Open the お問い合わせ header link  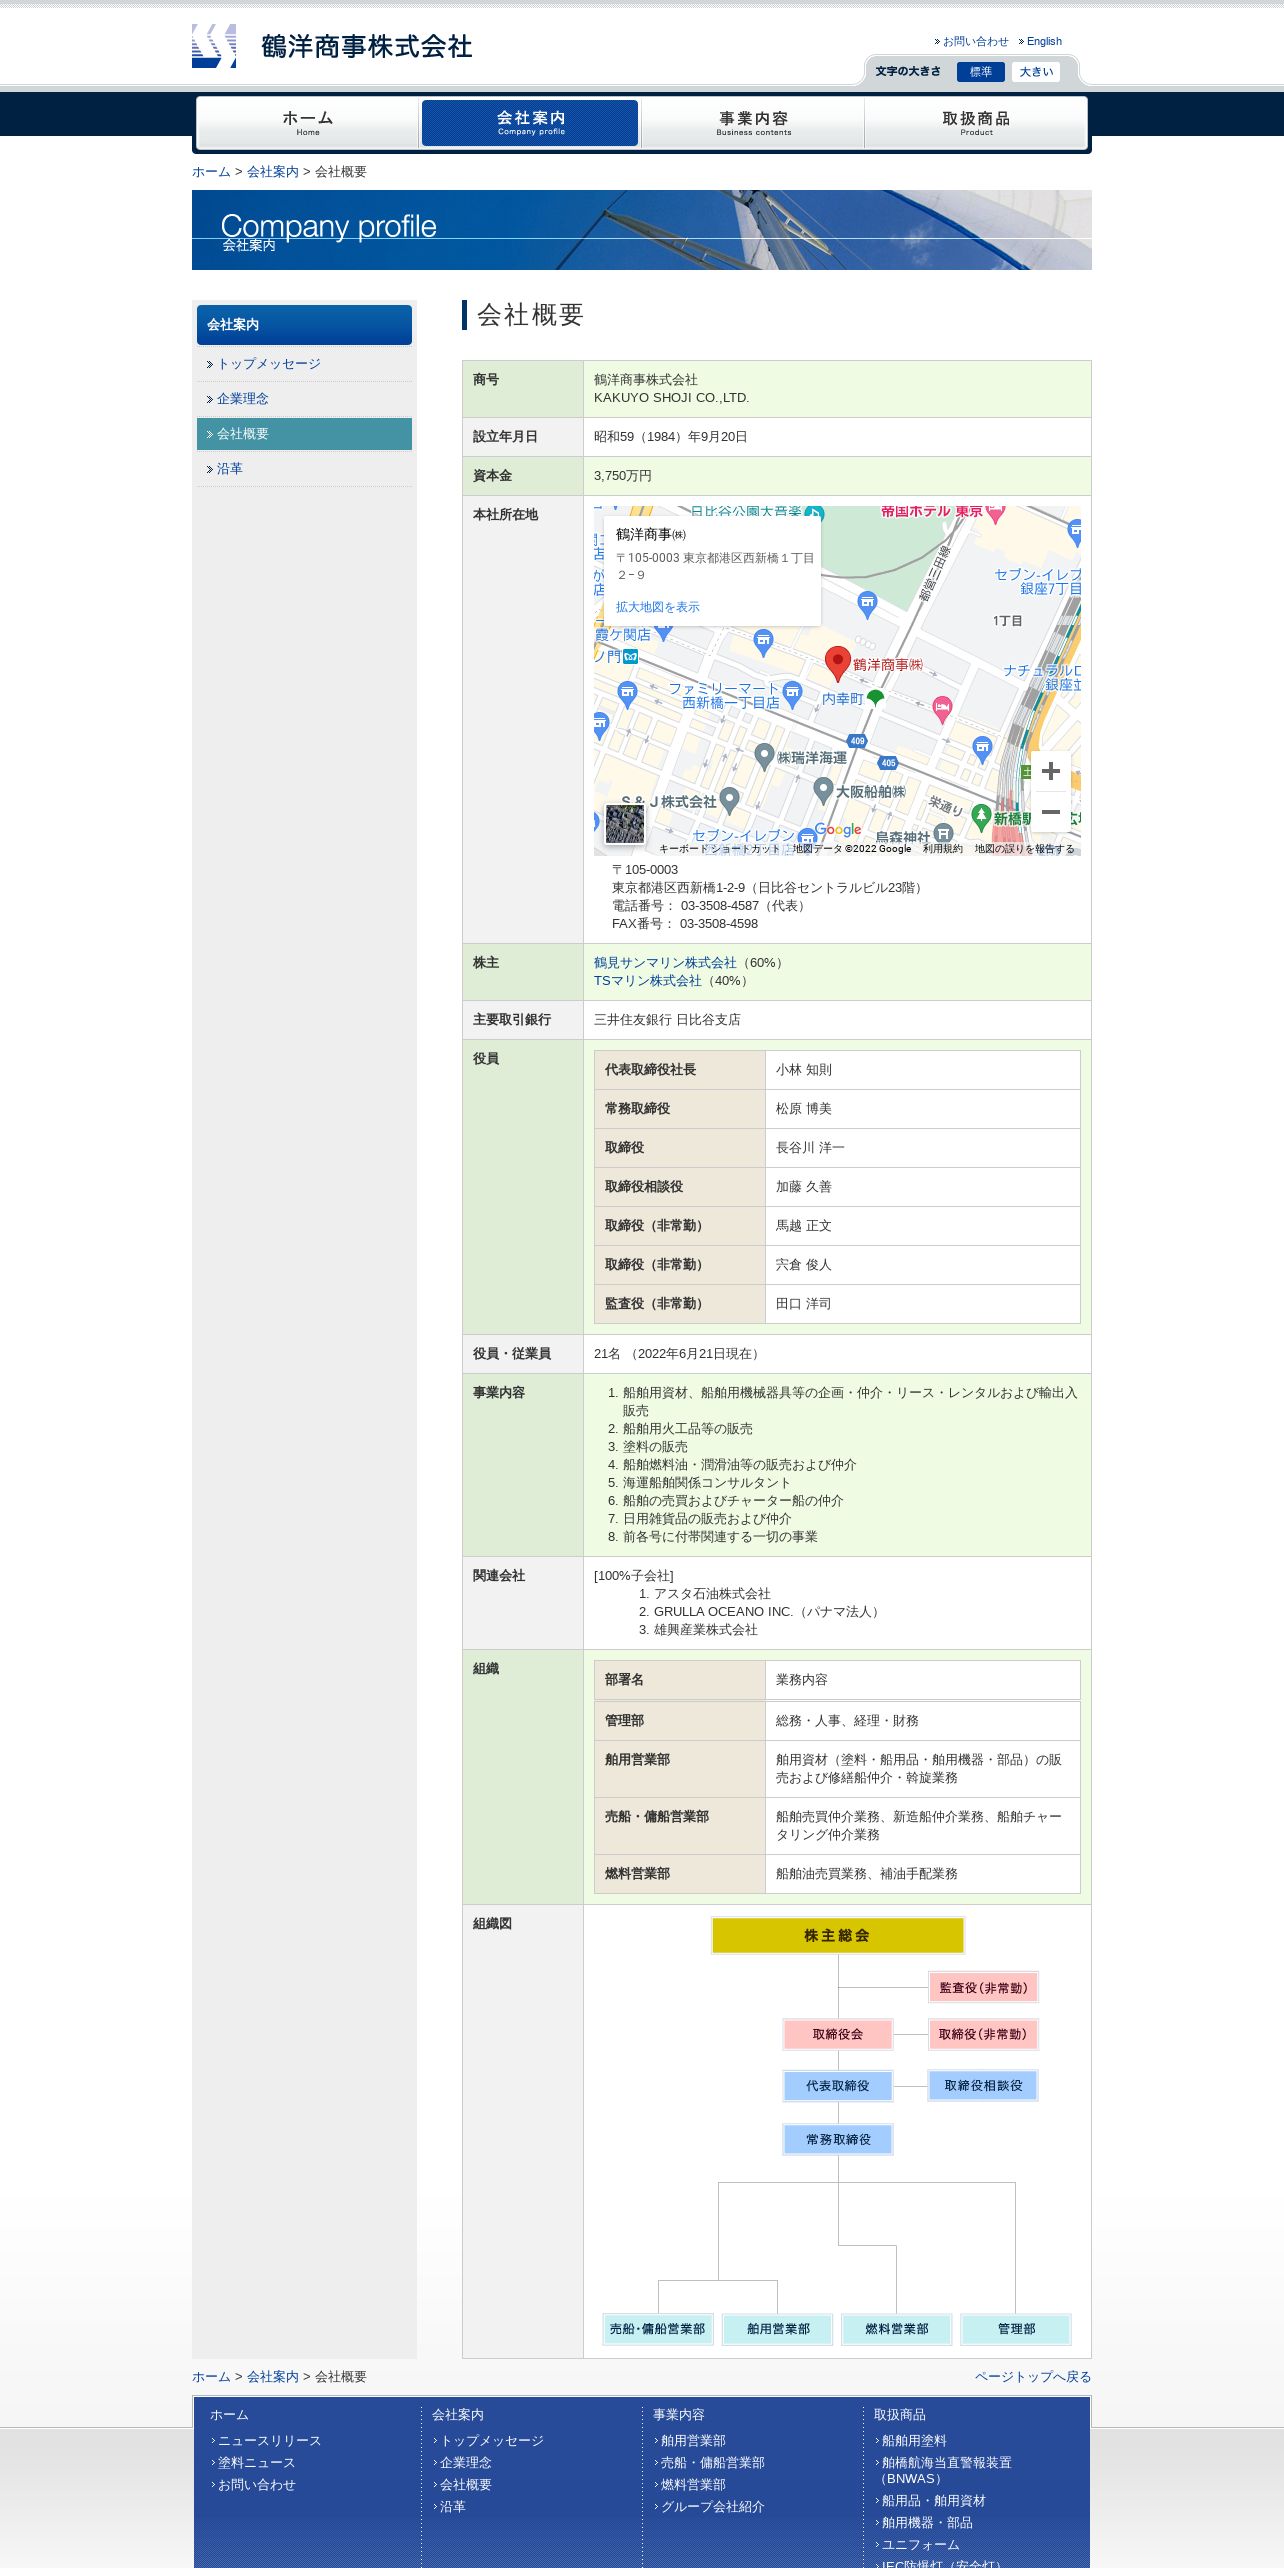pyautogui.click(x=975, y=41)
